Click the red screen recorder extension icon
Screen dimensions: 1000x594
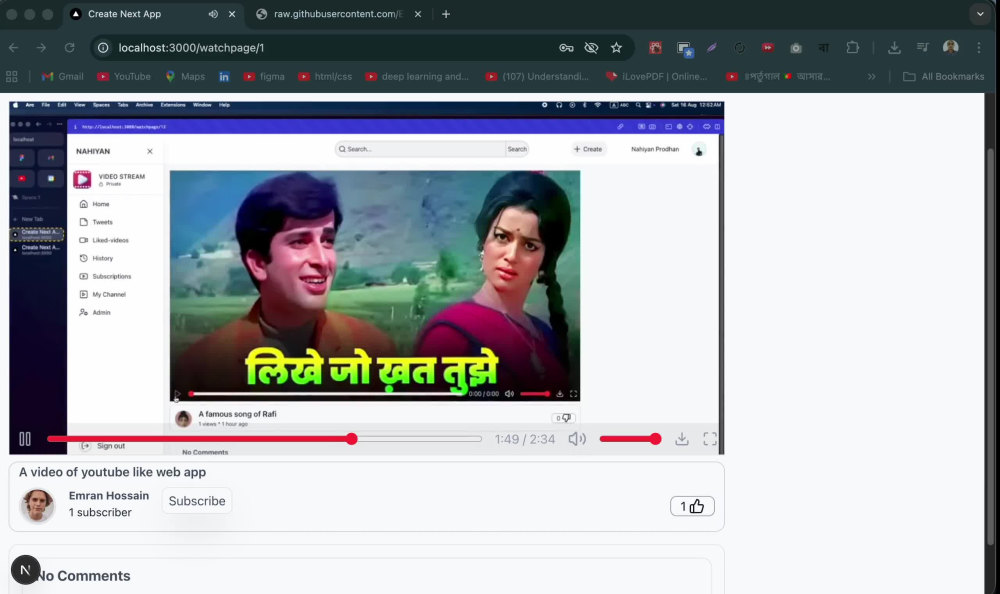coord(655,48)
